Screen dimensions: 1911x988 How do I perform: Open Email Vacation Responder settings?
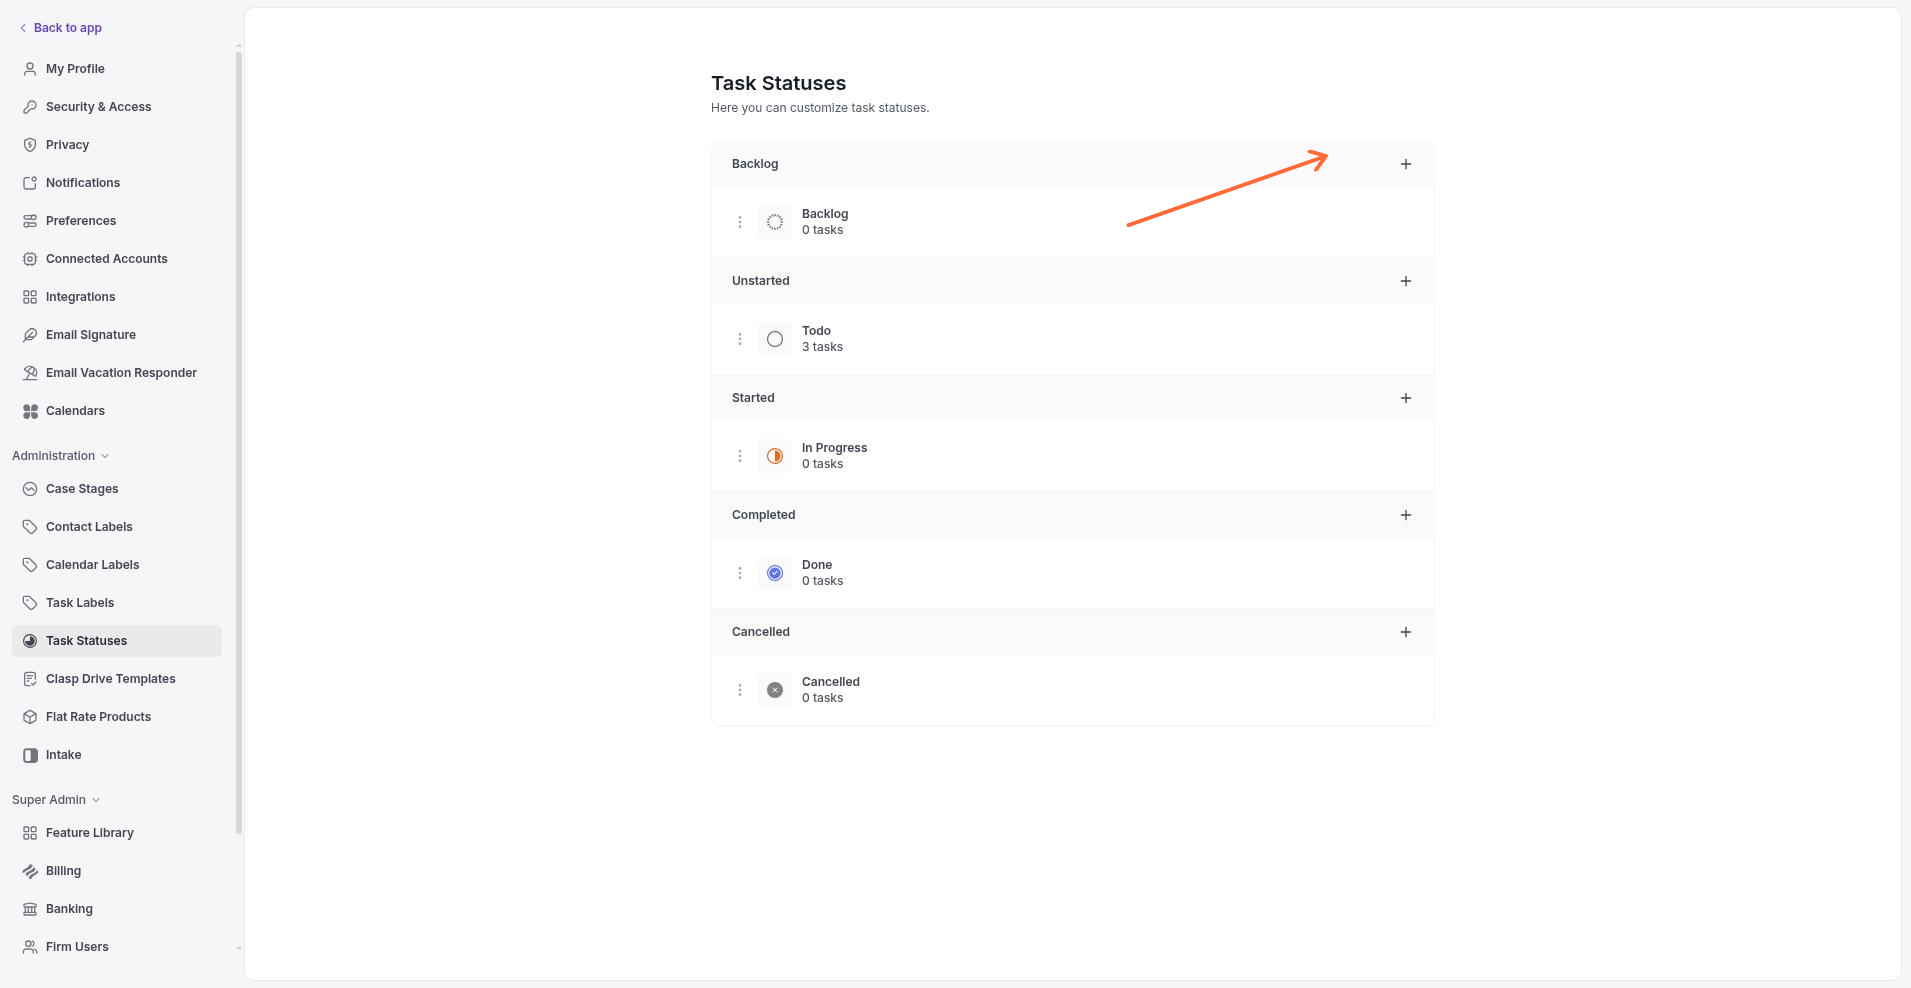117,373
